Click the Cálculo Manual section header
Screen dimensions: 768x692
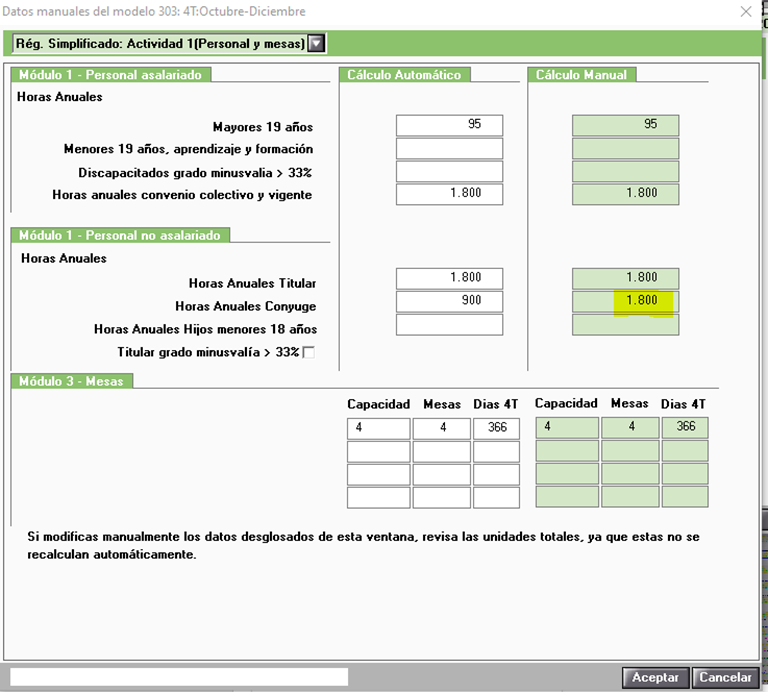click(581, 75)
